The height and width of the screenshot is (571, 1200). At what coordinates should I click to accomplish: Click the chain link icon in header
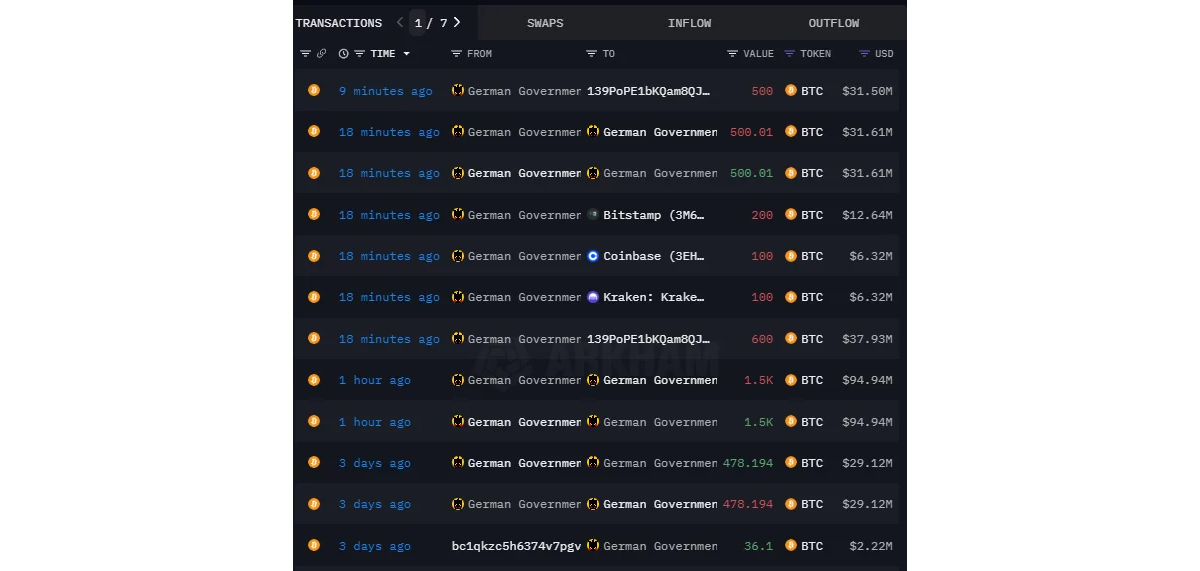click(x=322, y=54)
